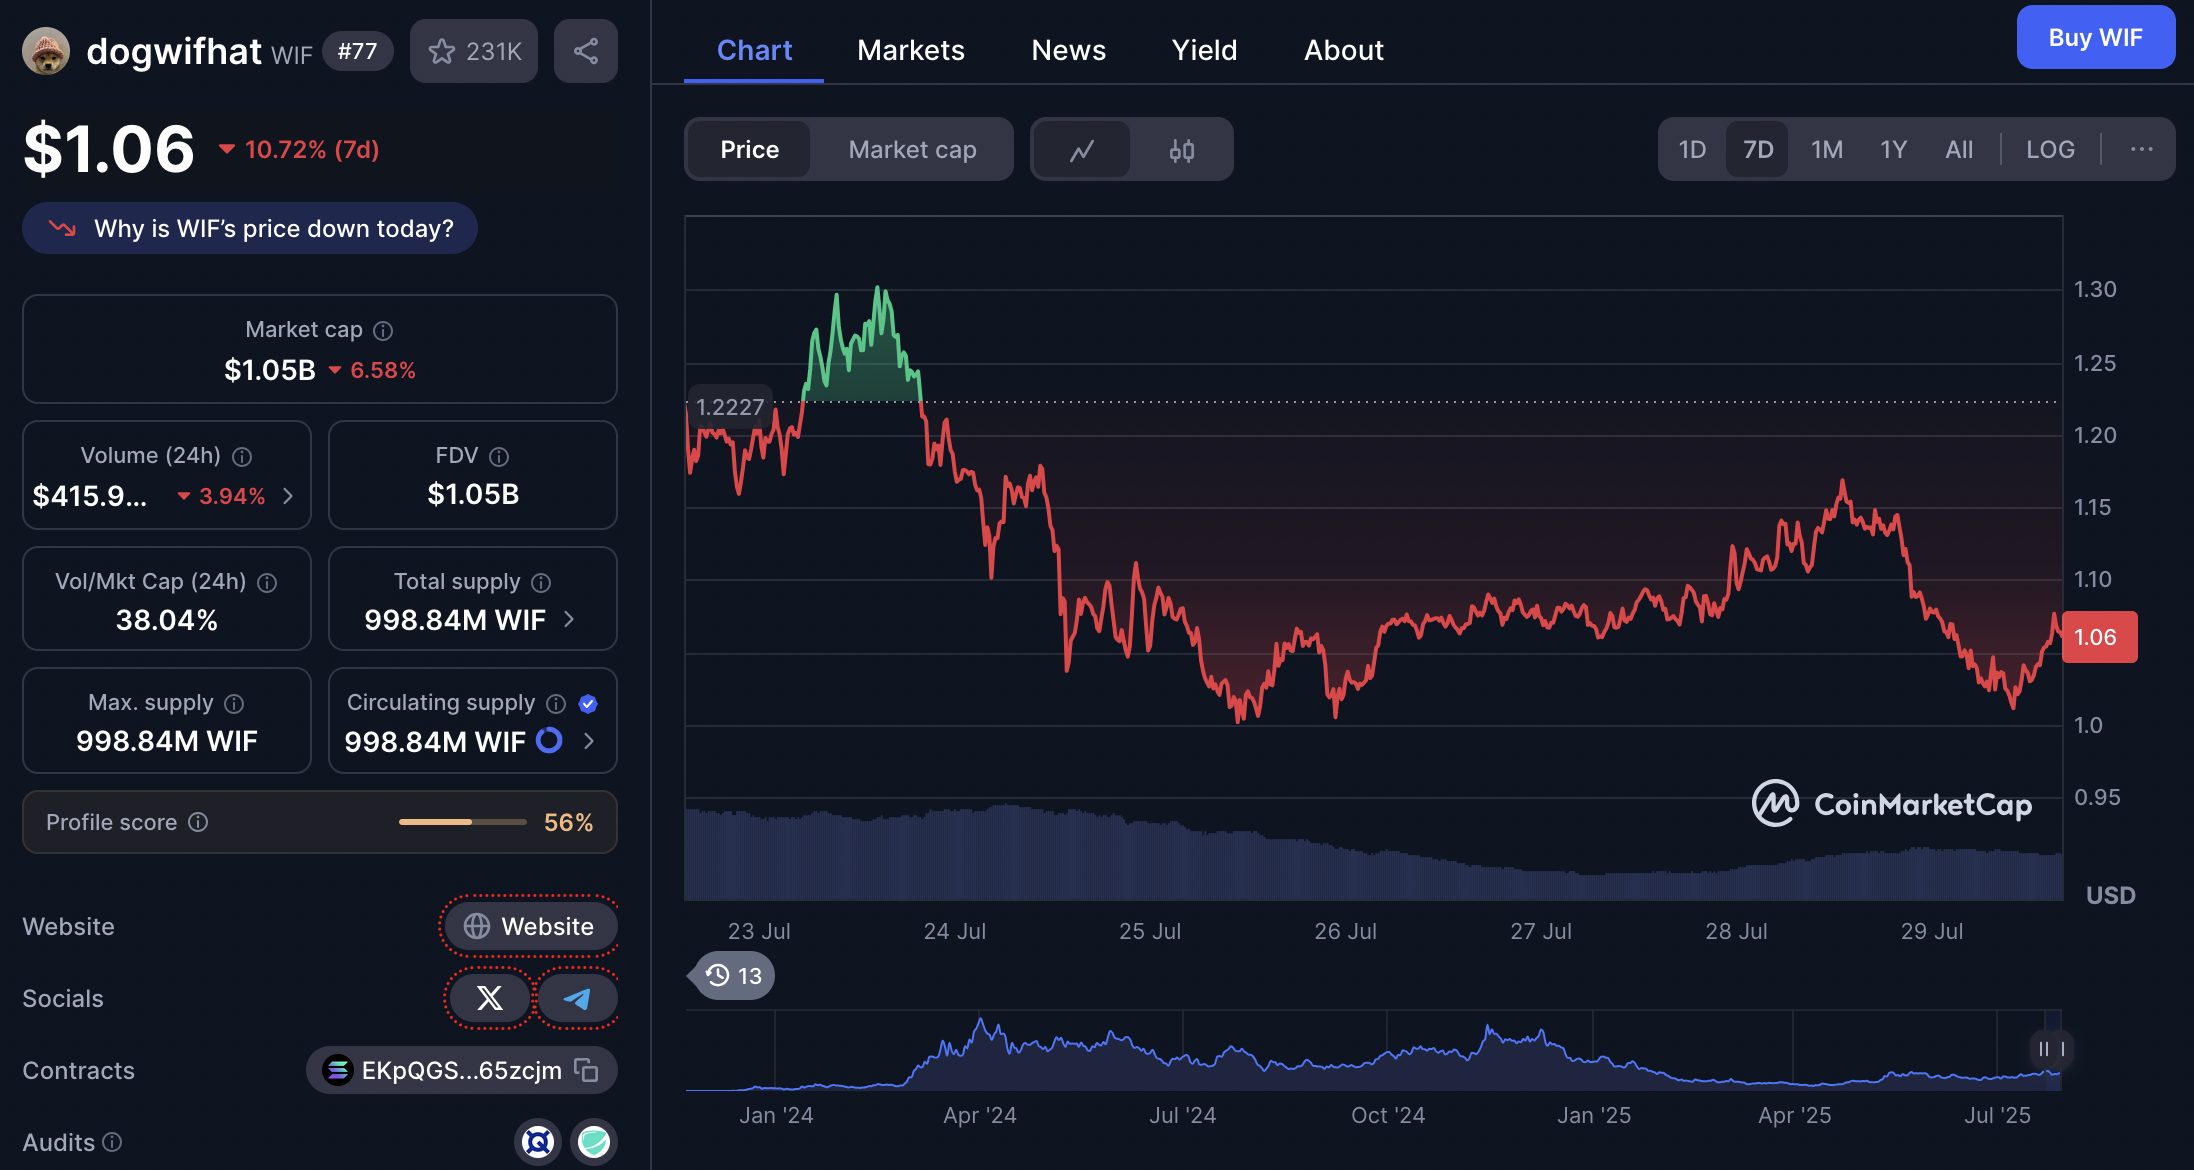Click the 26 Jul date axis label
Screen dimensions: 2194x1170
1345,931
